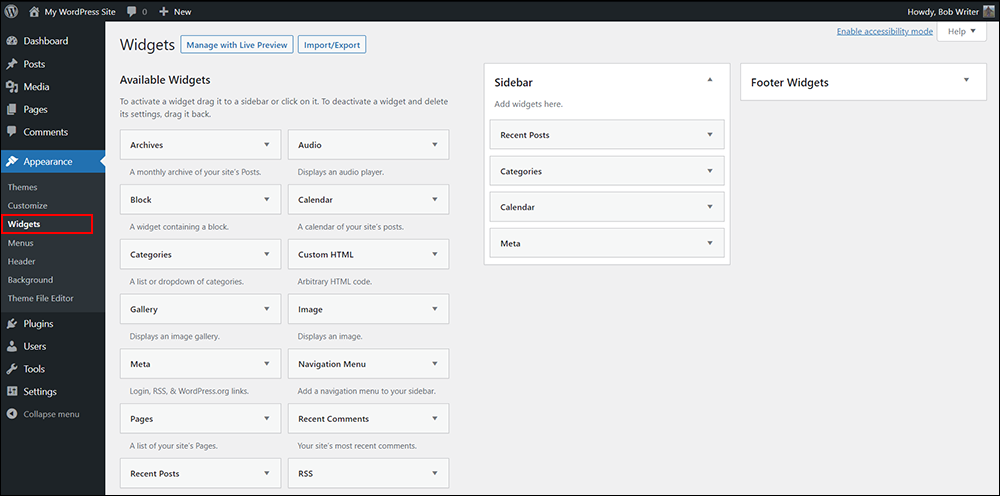Expand Meta widget in Sidebar
Screen dimensions: 1000x496
pyautogui.click(x=709, y=243)
